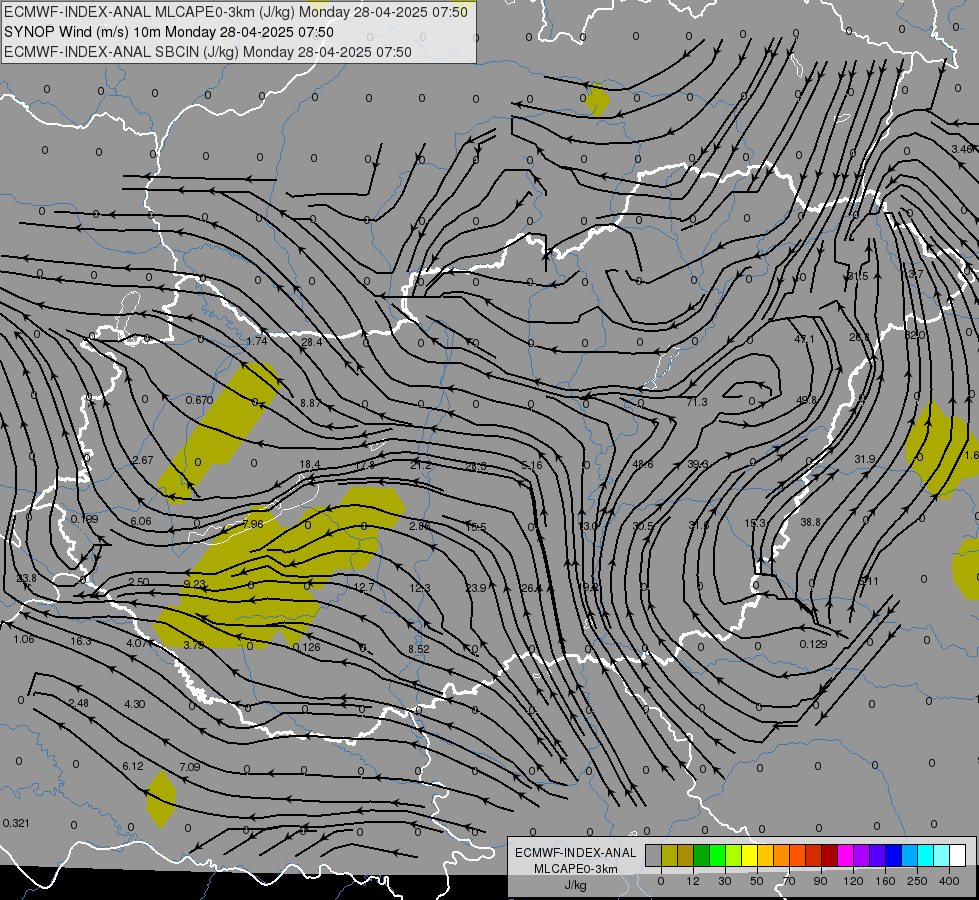The height and width of the screenshot is (900, 979).
Task: Click the 7.09 map value
Action: [190, 766]
